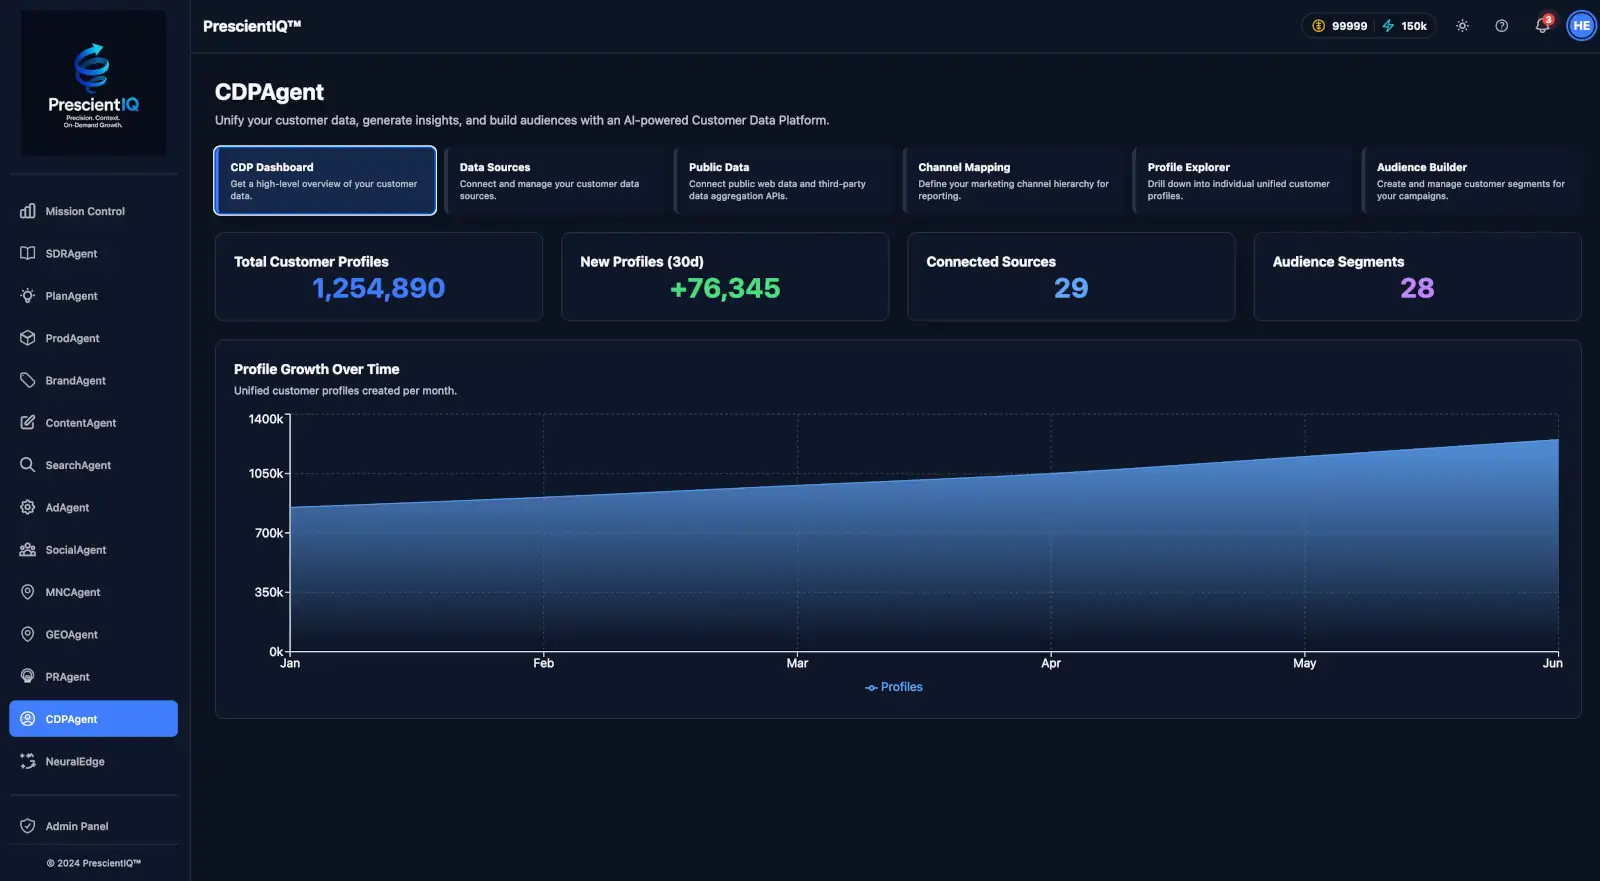
Task: Click the Admin Panel shield icon
Action: point(28,826)
